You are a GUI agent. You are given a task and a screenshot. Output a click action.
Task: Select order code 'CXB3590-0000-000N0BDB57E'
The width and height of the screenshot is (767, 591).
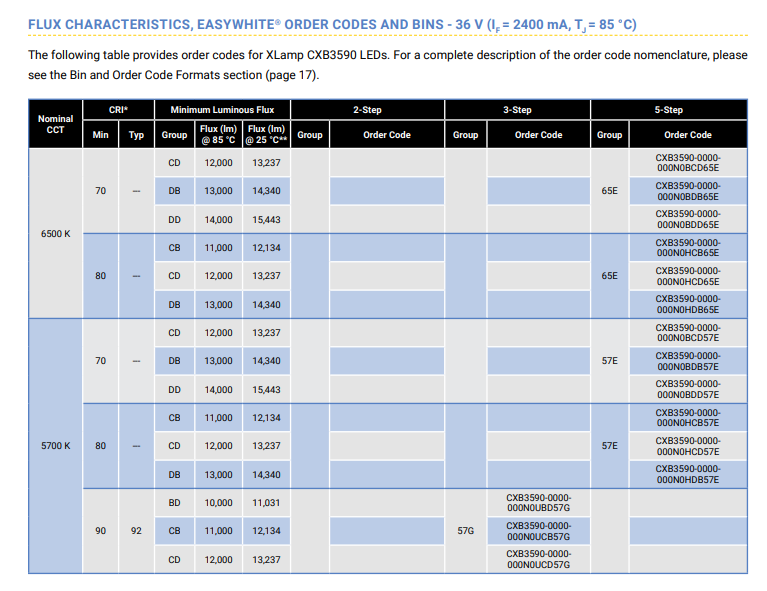(x=688, y=361)
